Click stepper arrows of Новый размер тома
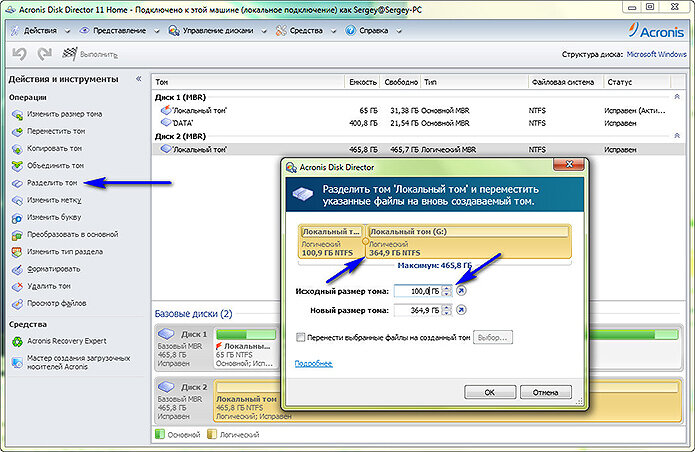 [447, 310]
